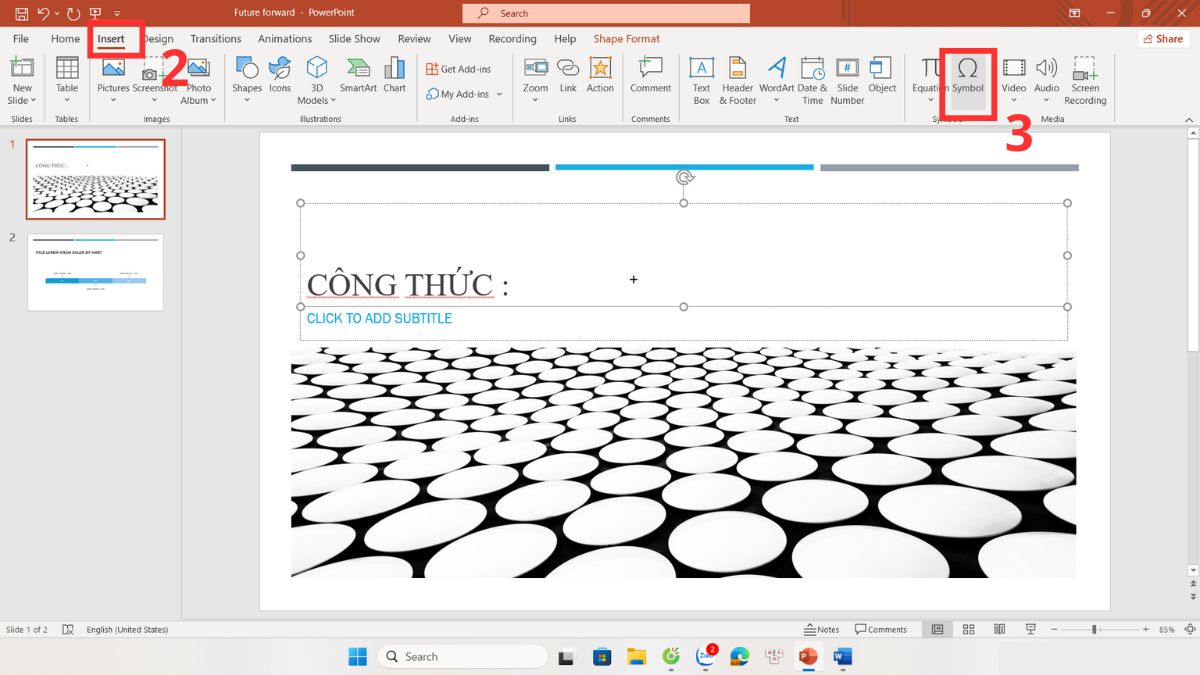Insert a Link
Viewport: 1200px width, 675px height.
click(x=568, y=75)
